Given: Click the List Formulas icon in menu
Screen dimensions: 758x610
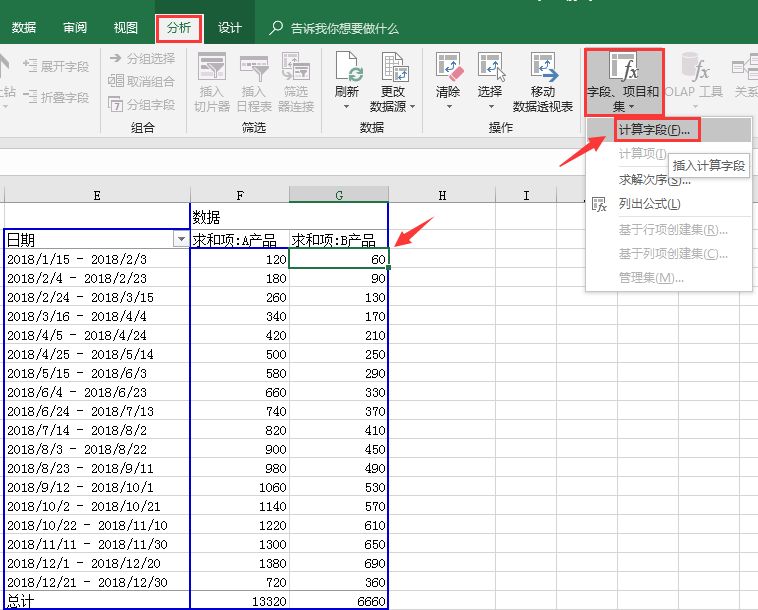Looking at the screenshot, I should (x=599, y=204).
